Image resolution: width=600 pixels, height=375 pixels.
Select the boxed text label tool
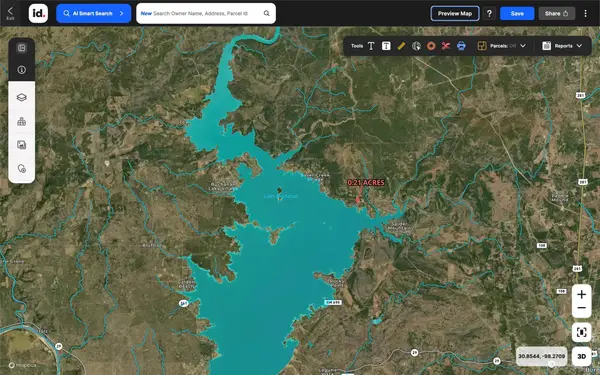[386, 46]
